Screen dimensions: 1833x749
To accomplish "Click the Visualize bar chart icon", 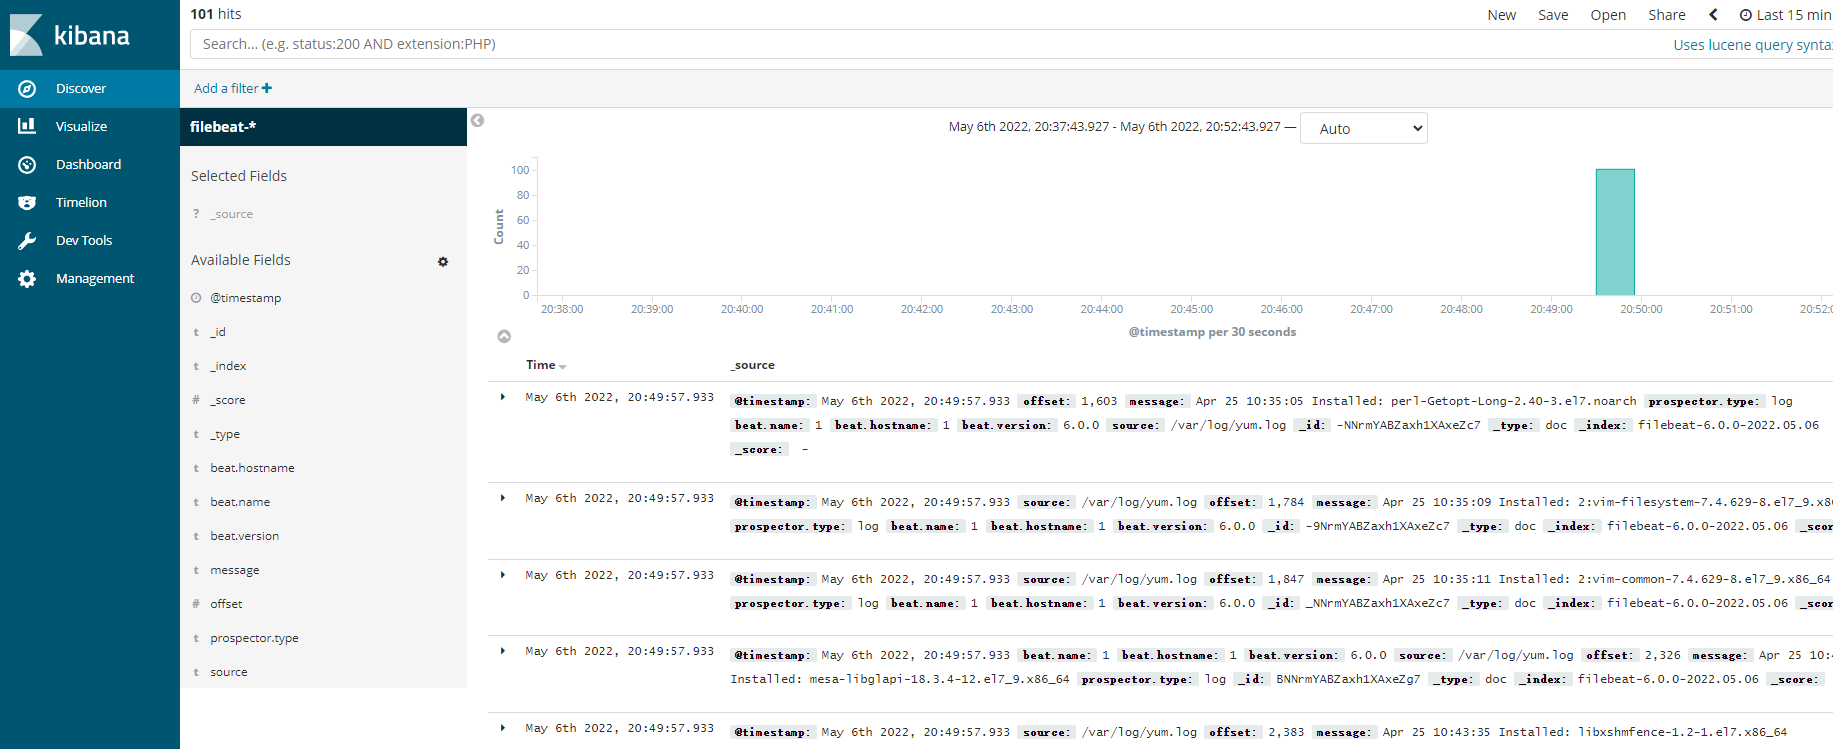I will coord(27,126).
